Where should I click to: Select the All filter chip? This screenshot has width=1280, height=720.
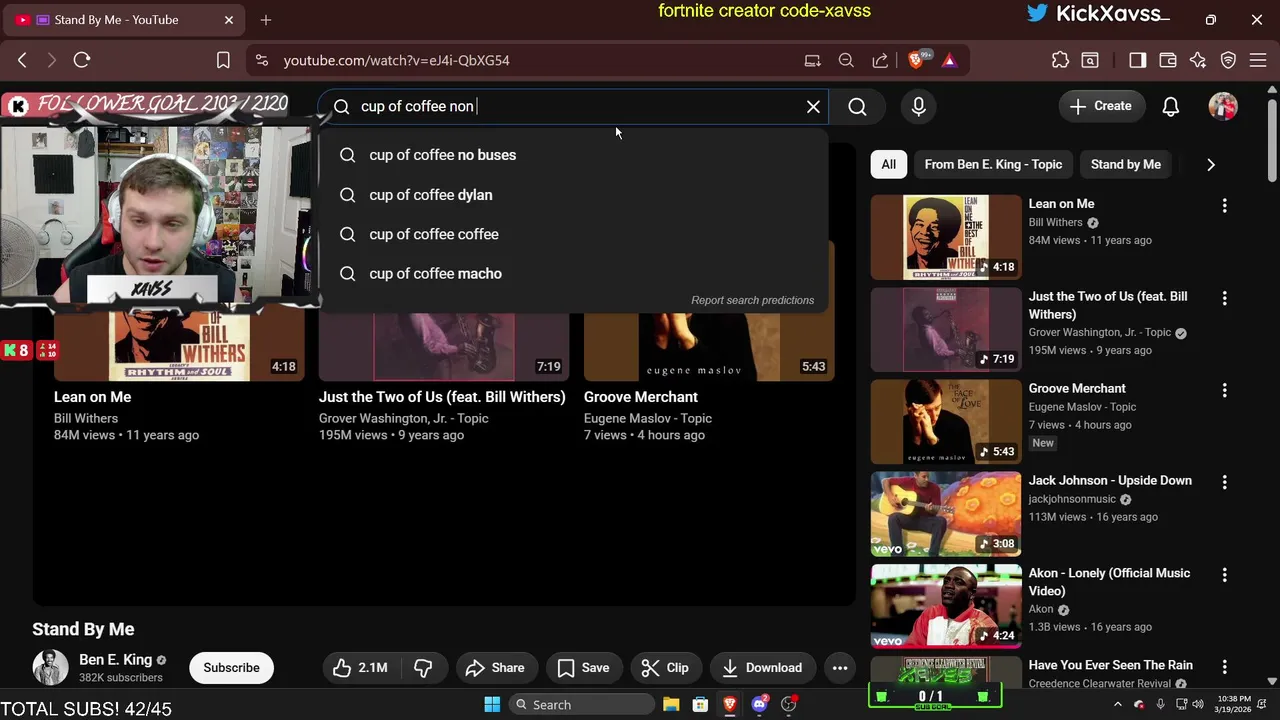(x=888, y=164)
